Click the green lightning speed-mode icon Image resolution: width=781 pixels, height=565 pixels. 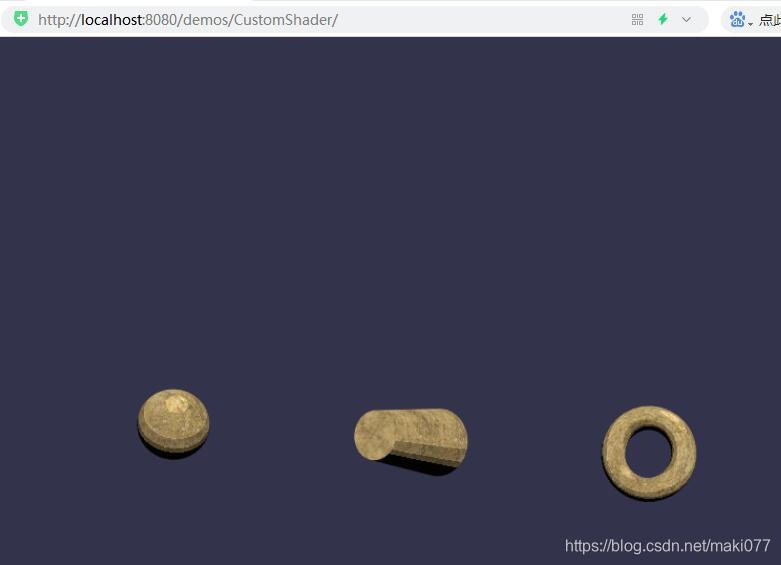point(662,19)
